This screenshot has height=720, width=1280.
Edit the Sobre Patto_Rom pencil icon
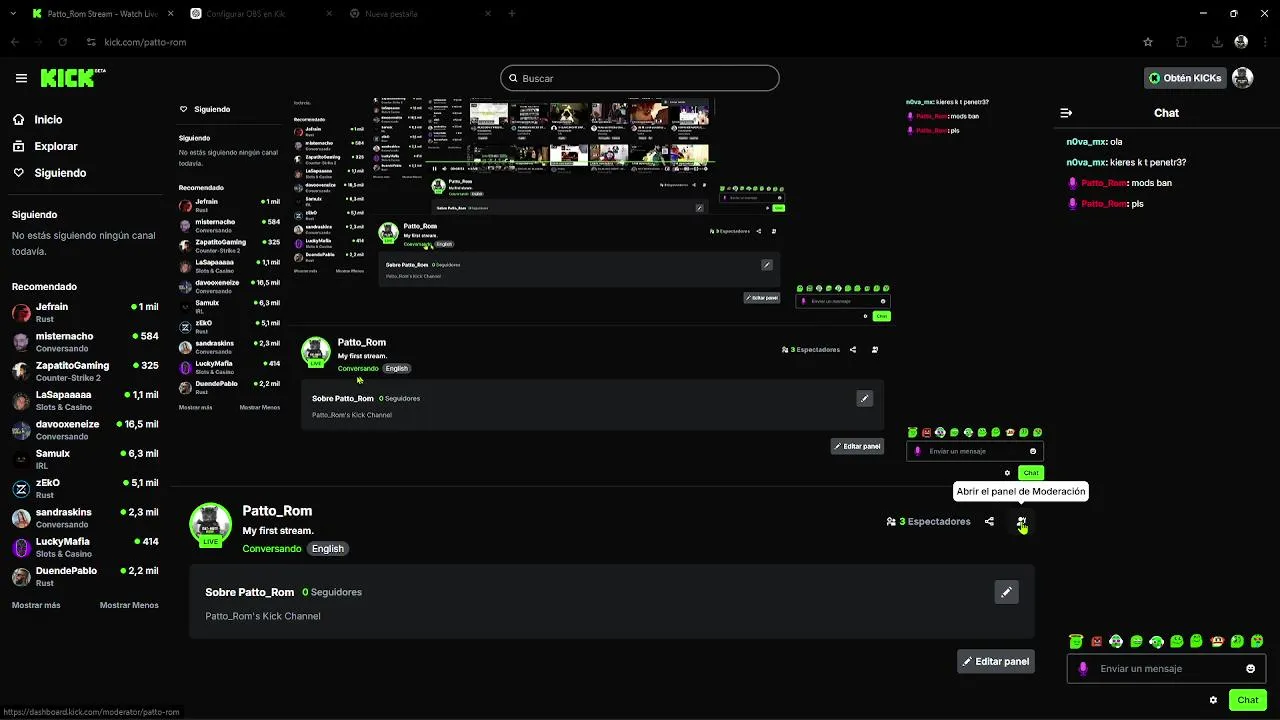point(1006,592)
